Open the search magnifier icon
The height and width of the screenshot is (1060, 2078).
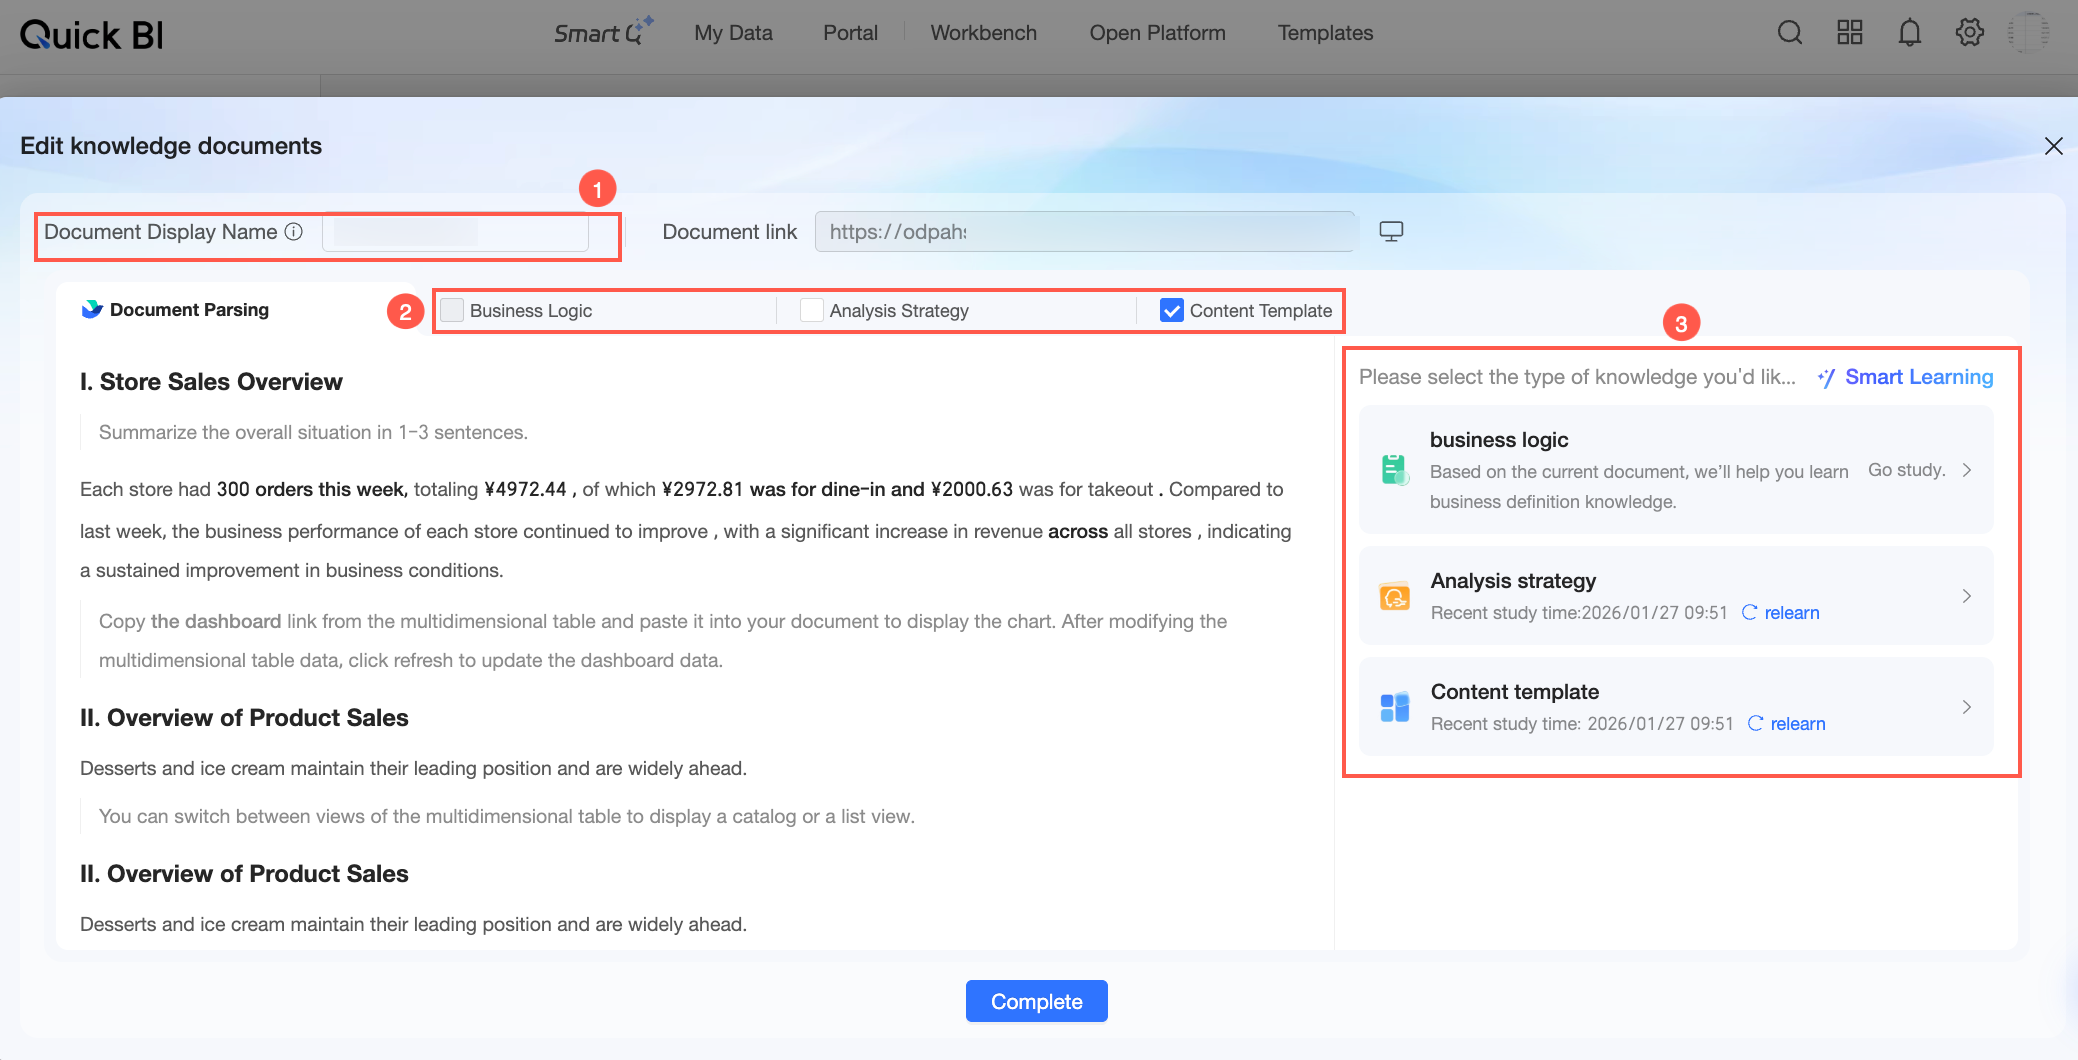[1790, 33]
